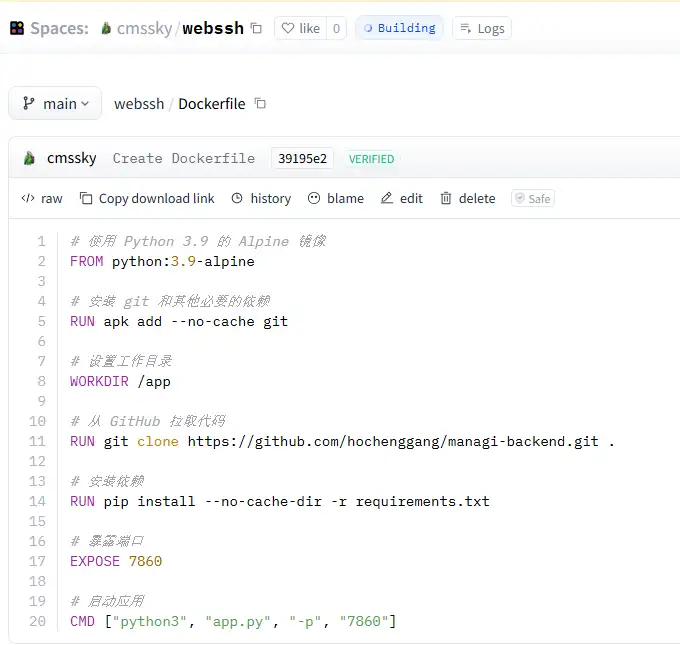The height and width of the screenshot is (645, 680).
Task: Open the cmssky user profile link
Action: point(144,28)
